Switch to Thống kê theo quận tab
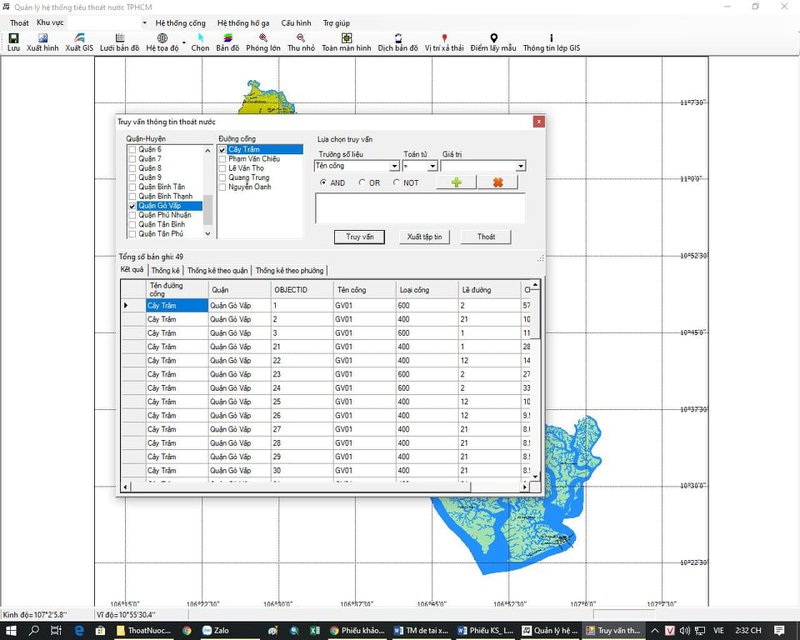This screenshot has height=640, width=800. tap(217, 270)
